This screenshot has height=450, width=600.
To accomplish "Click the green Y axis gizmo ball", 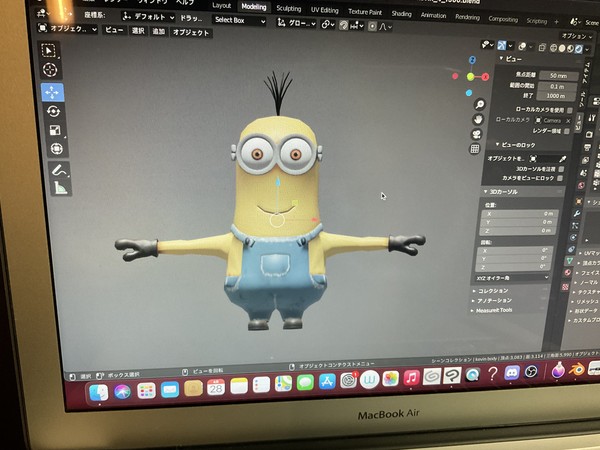I will [471, 77].
